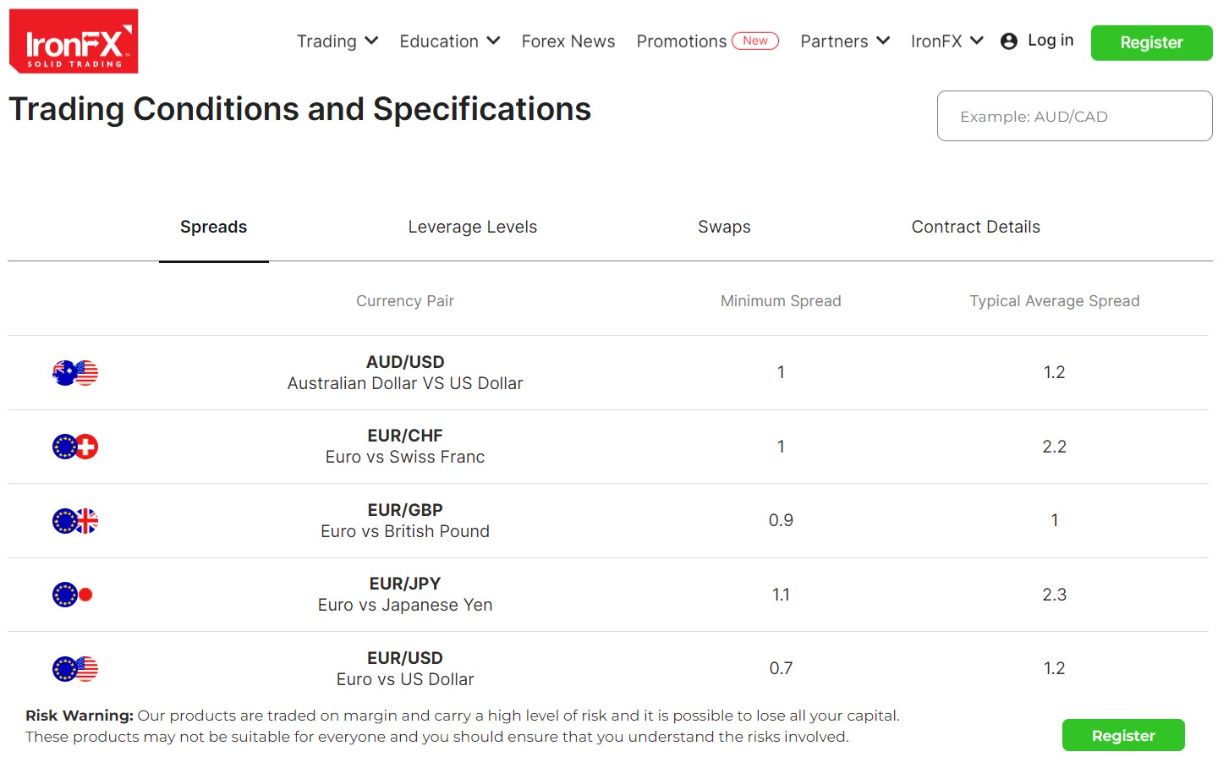The width and height of the screenshot is (1227, 768).
Task: Click the AUD/USD flag pair icon
Action: pyautogui.click(x=75, y=373)
